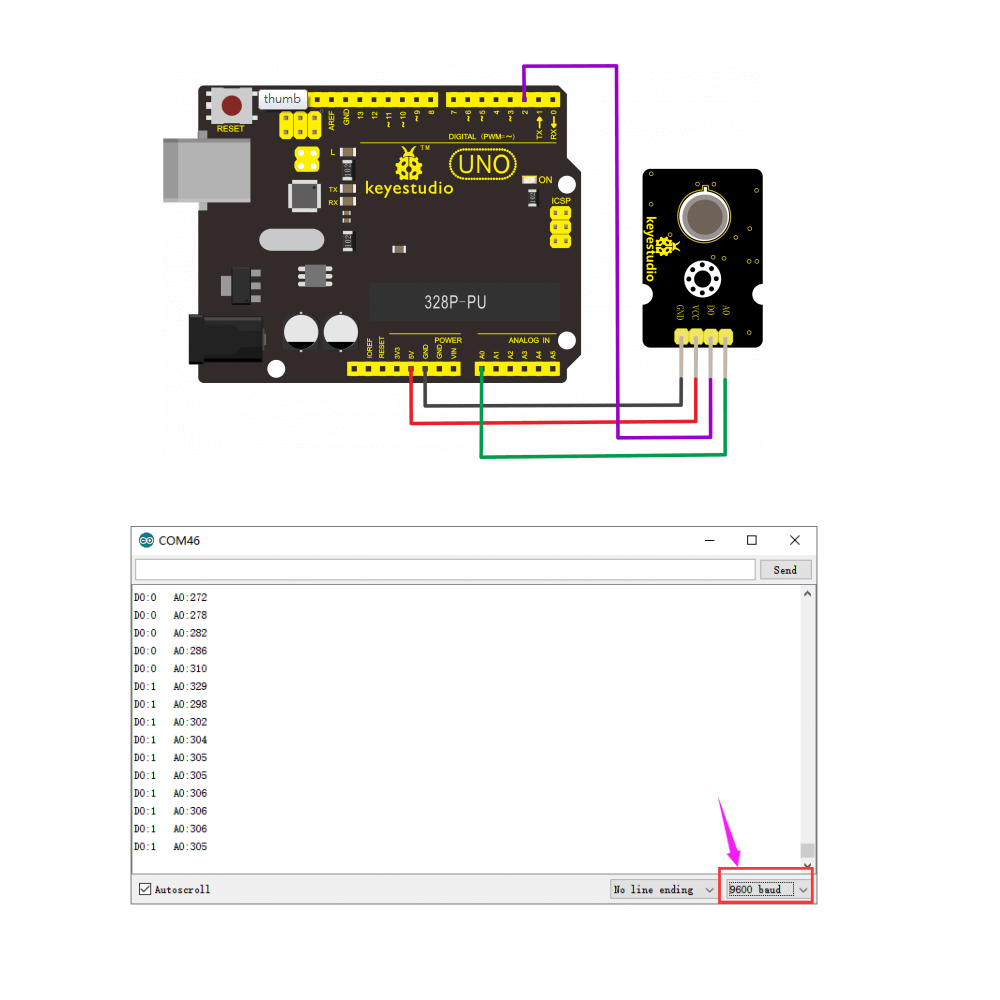This screenshot has width=1000, height=1000.
Task: Click the ICSP header pins
Action: tap(560, 227)
